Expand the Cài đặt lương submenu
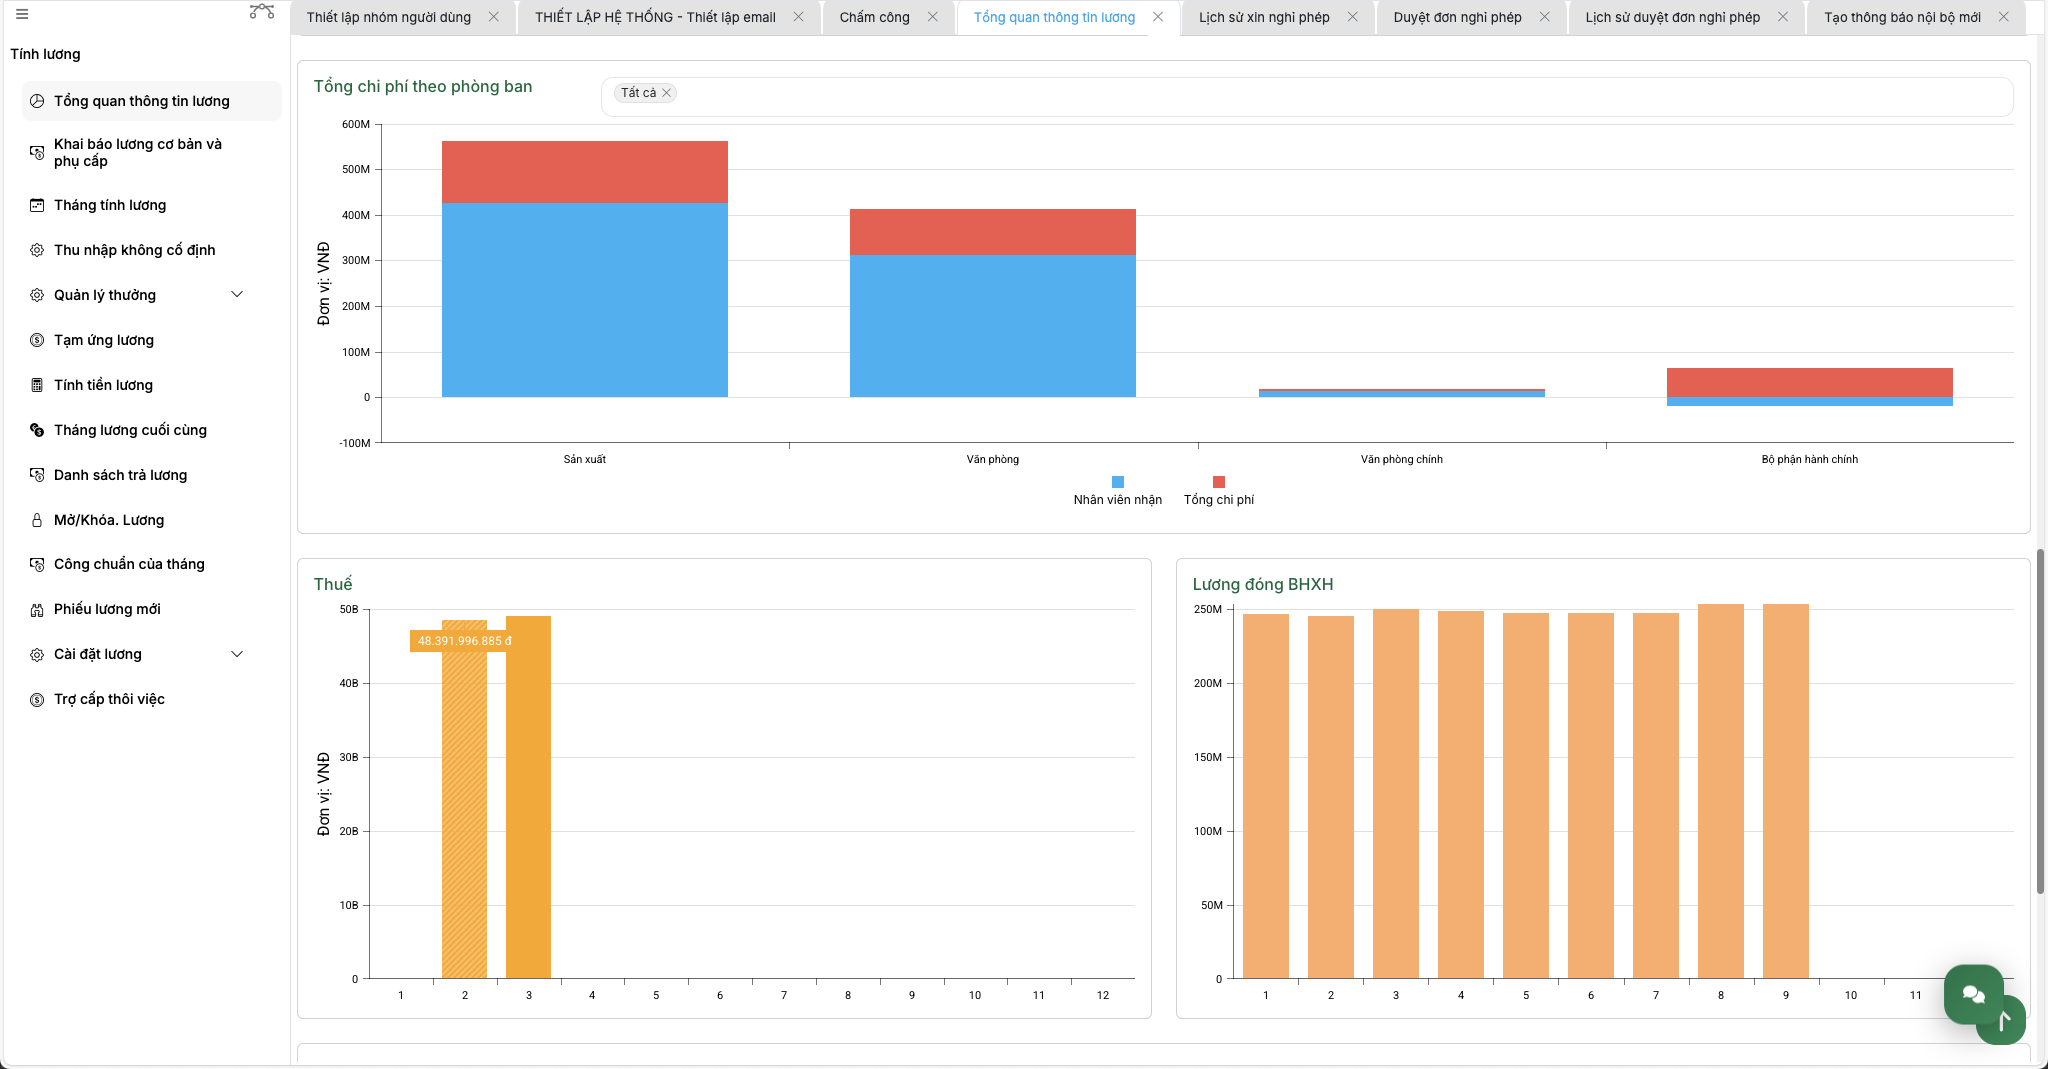The height and width of the screenshot is (1069, 2048). [237, 654]
